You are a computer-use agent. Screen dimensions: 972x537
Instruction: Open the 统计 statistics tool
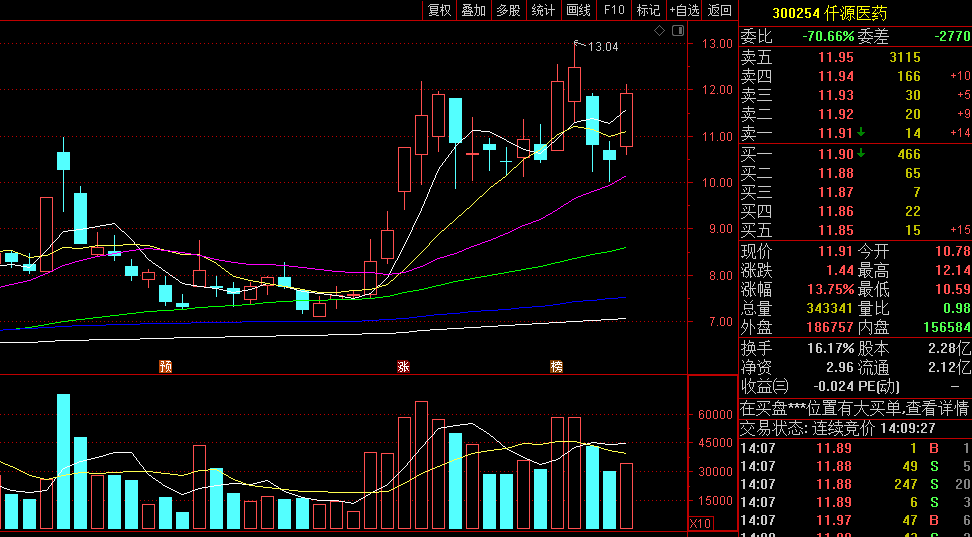pos(543,10)
